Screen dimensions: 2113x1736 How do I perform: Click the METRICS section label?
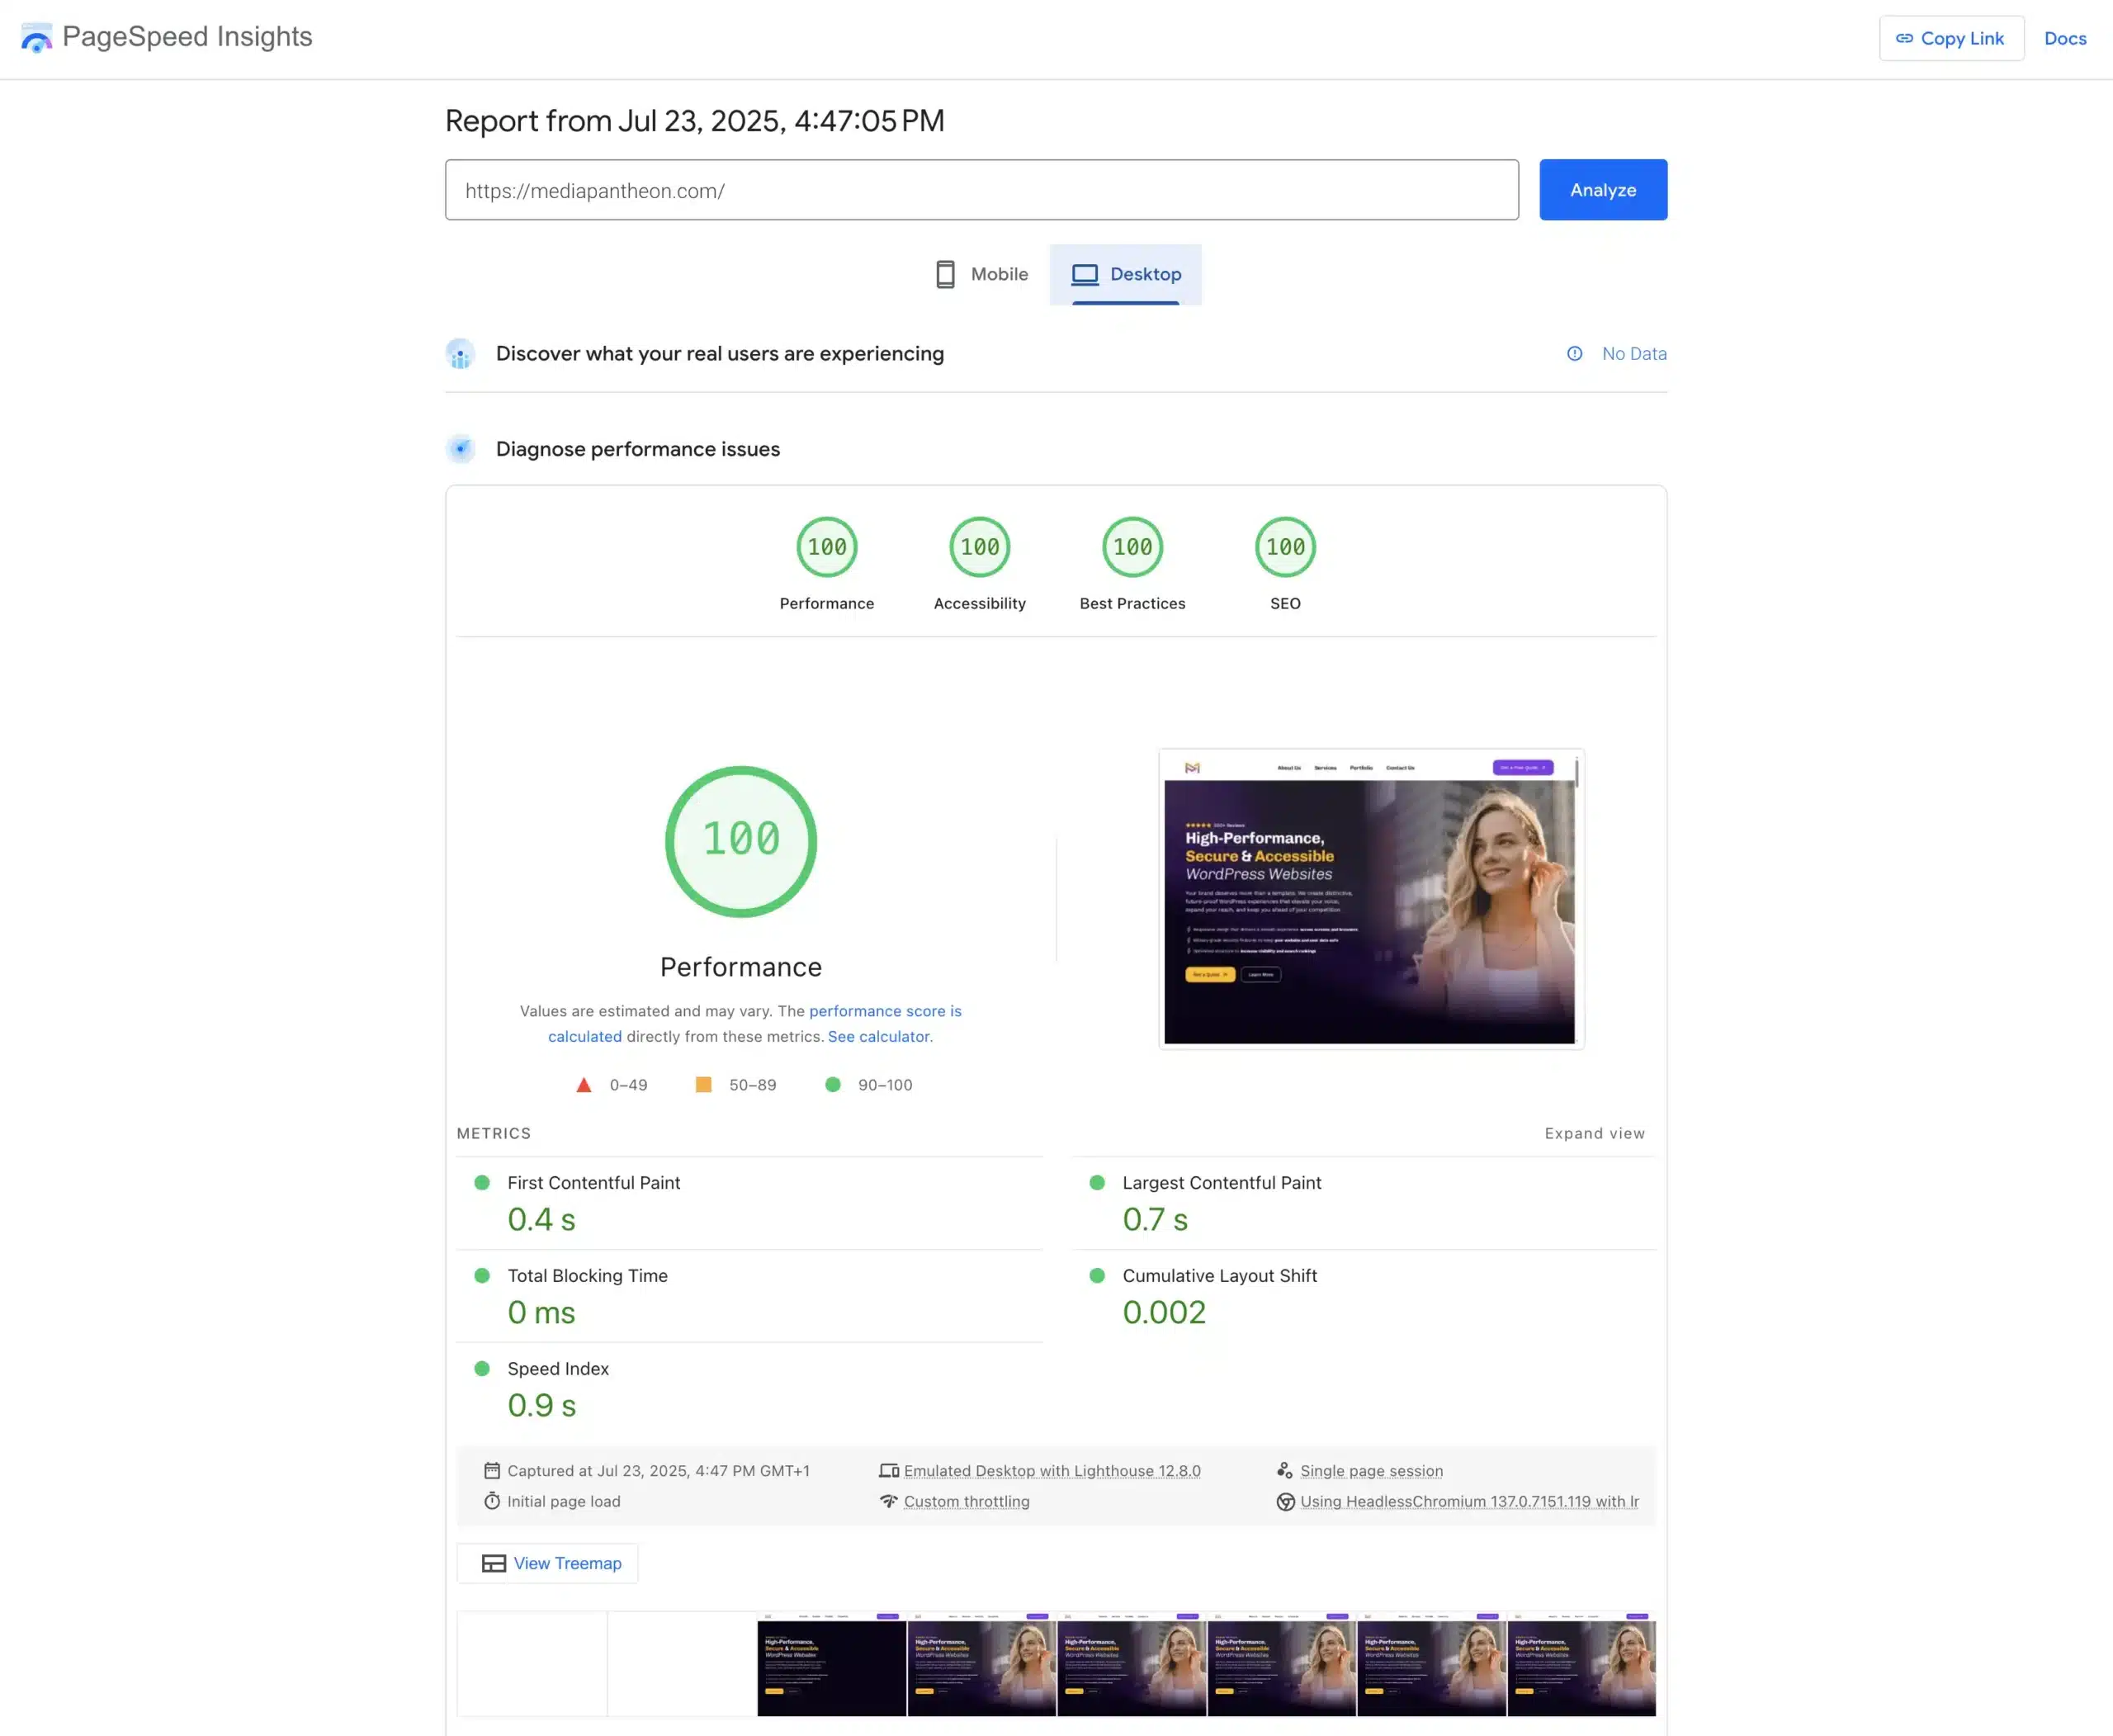click(493, 1133)
